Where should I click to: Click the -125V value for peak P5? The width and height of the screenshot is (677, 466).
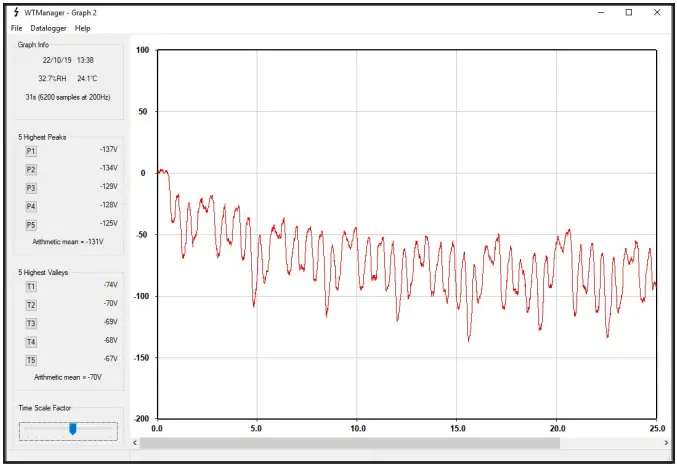click(x=109, y=223)
